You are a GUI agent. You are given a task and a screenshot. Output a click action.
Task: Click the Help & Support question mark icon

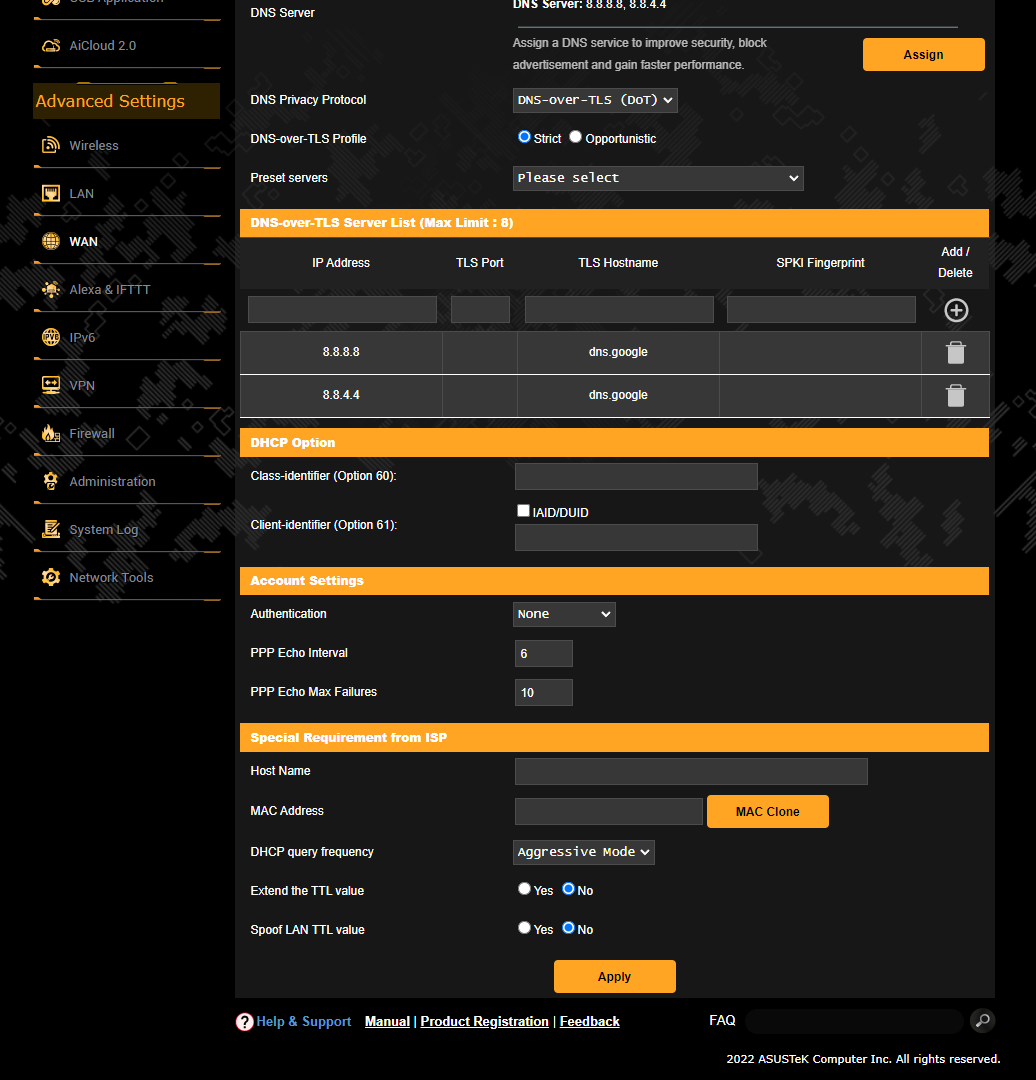pyautogui.click(x=245, y=1021)
